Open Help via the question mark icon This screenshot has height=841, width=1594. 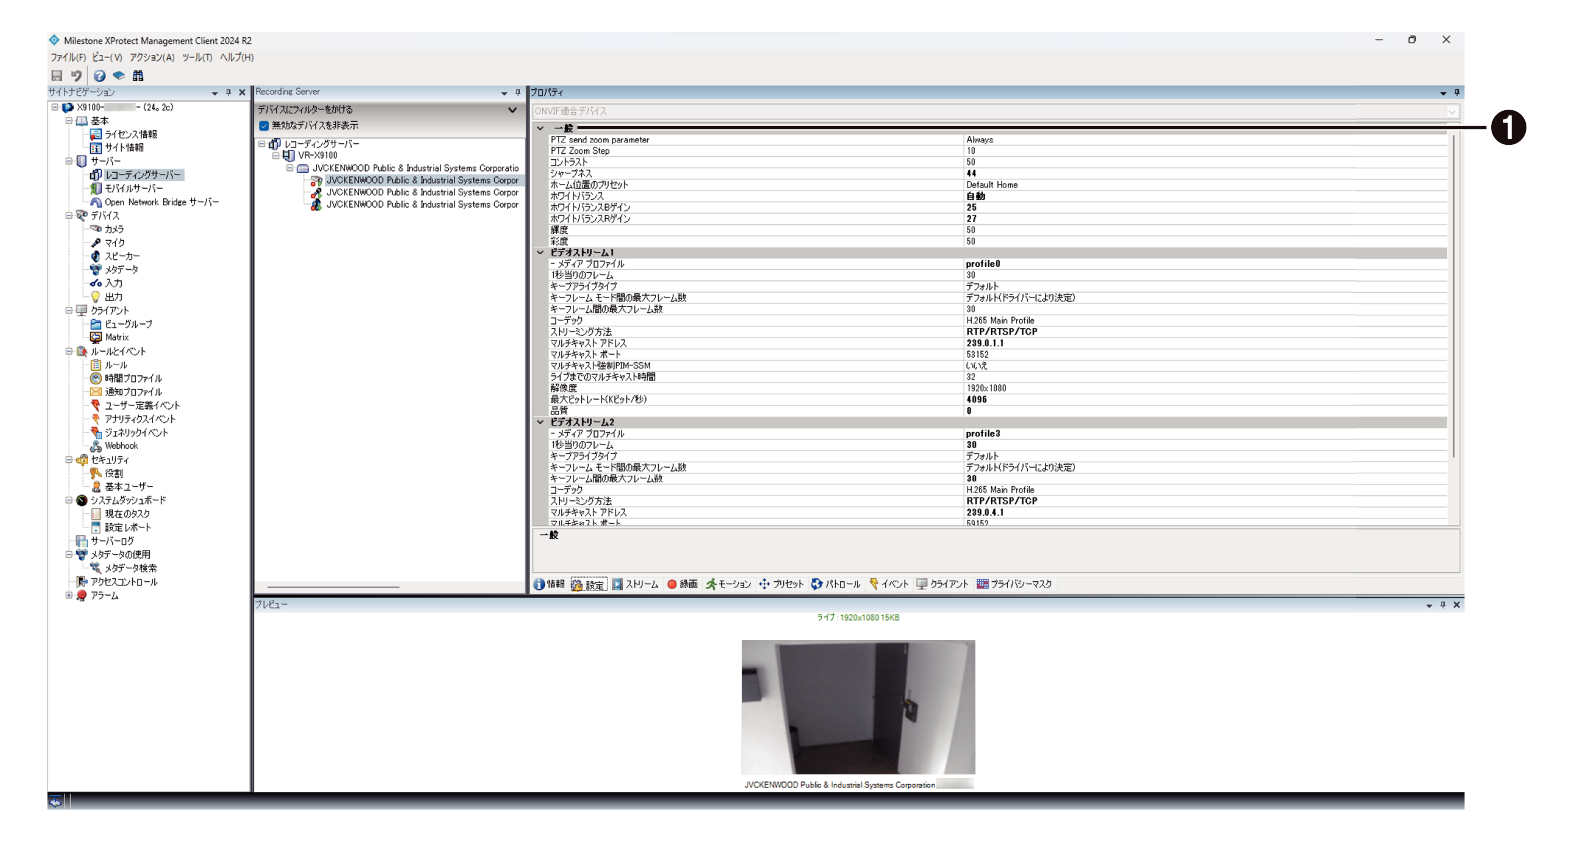99,76
